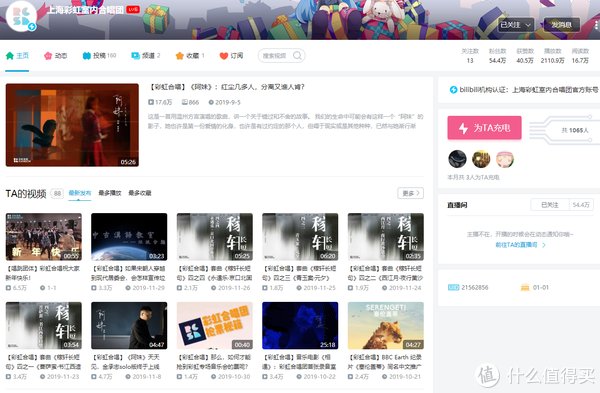Click the 获赞数 40.5万 stat
This screenshot has height=393, width=600.
[x=525, y=56]
